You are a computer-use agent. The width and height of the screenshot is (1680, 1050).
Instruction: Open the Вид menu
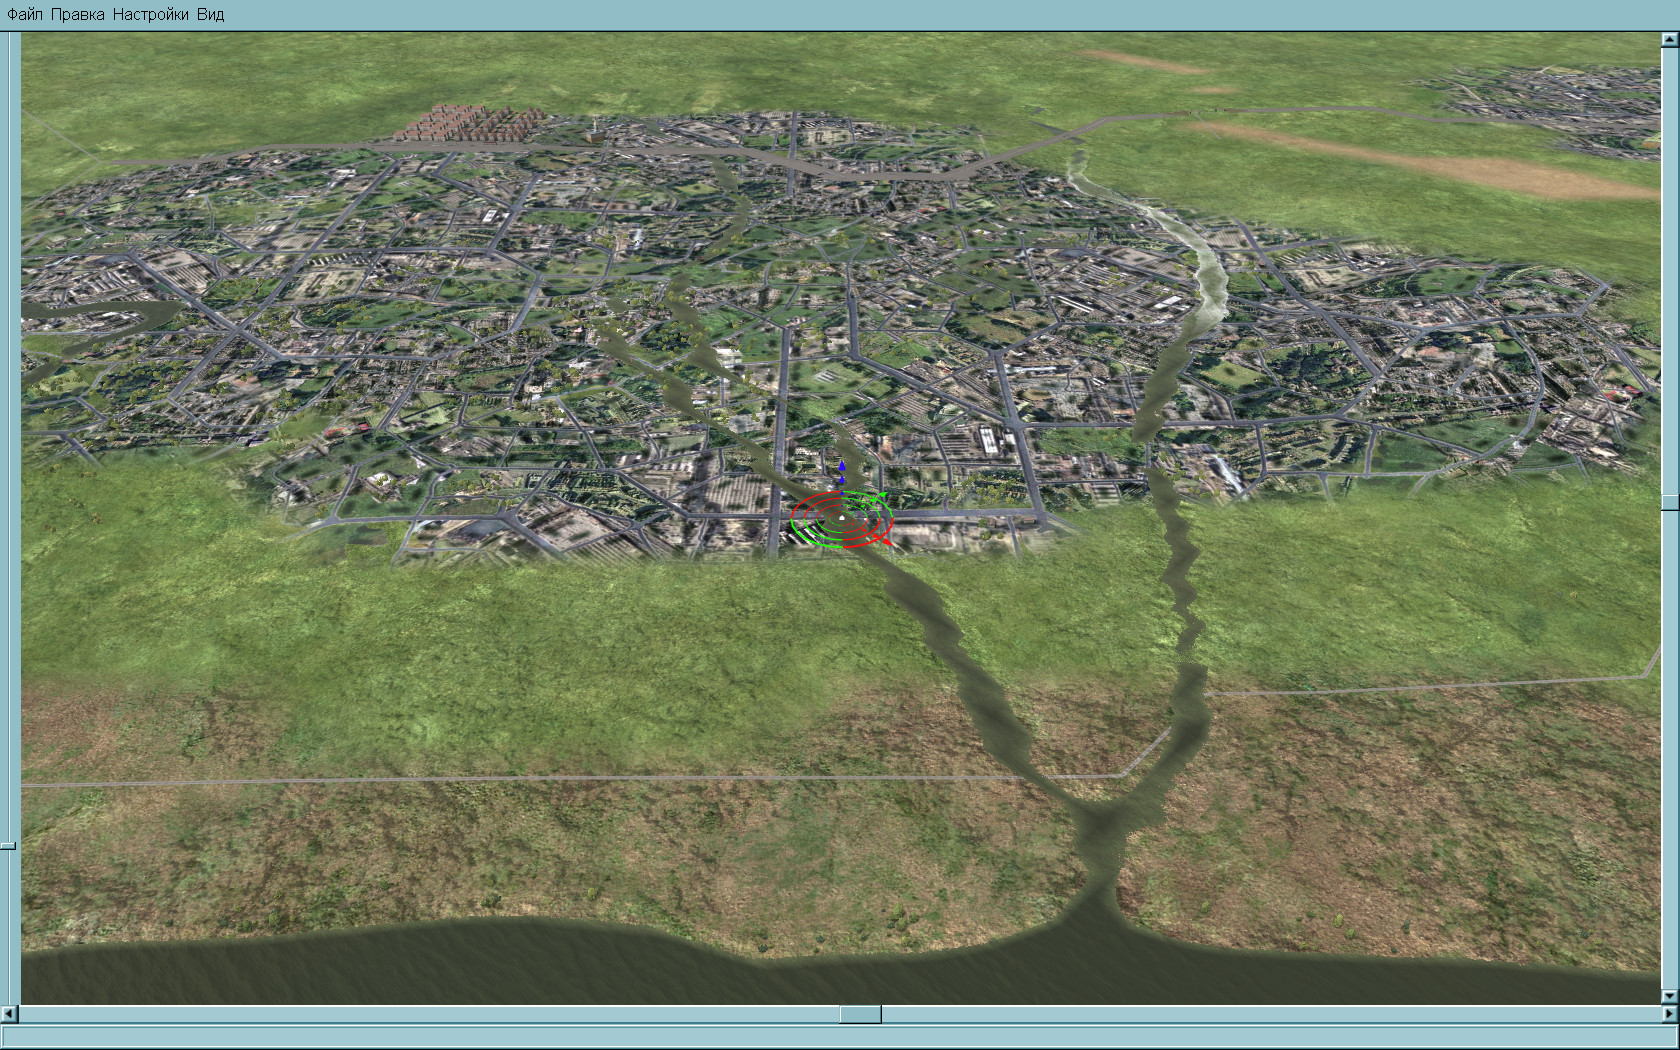(211, 15)
